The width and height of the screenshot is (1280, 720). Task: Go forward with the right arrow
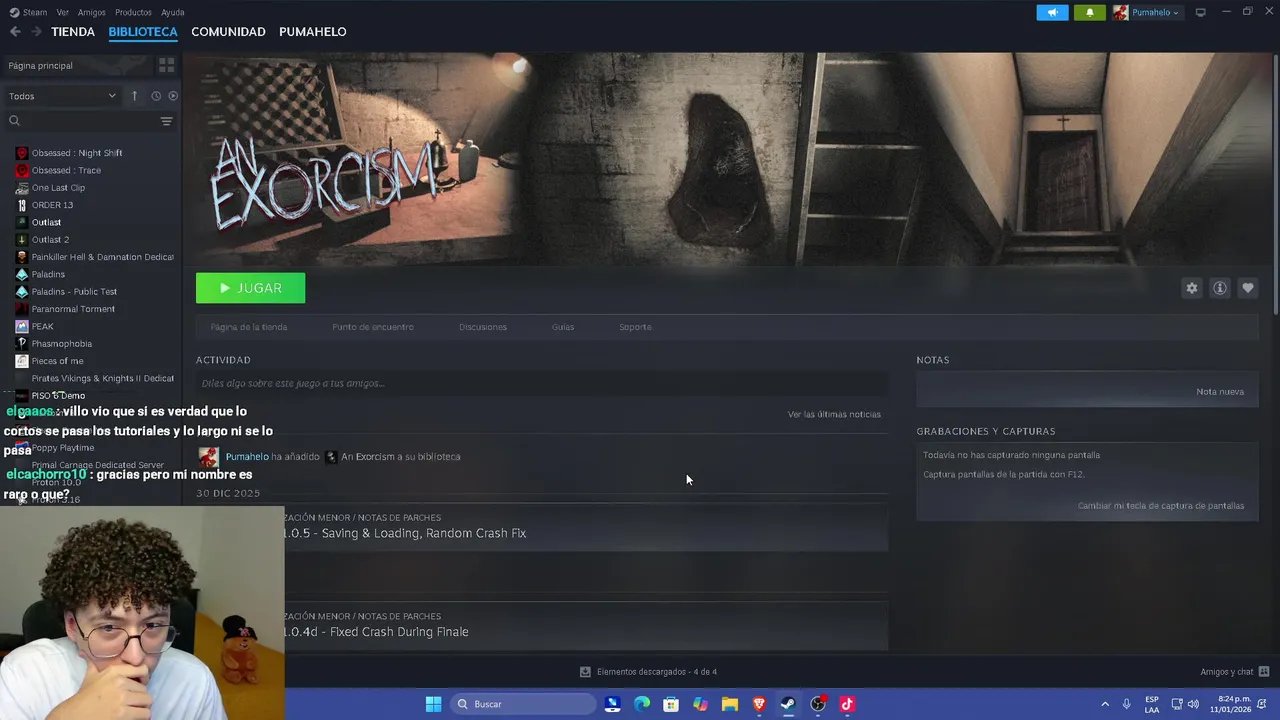(36, 32)
